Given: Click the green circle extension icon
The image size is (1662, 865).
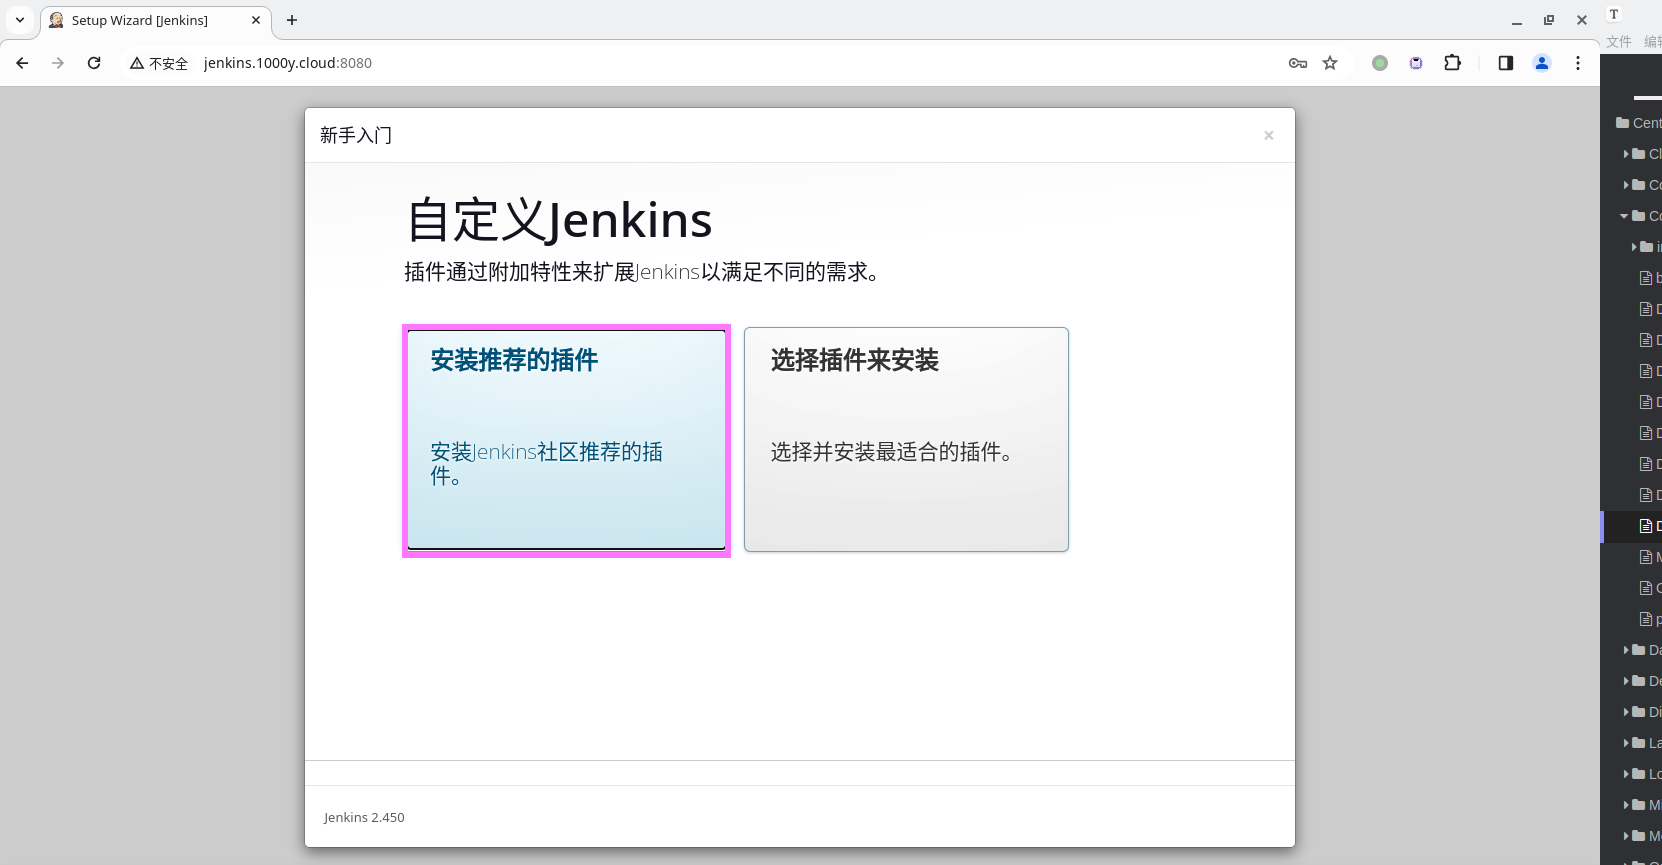Looking at the screenshot, I should (1380, 63).
